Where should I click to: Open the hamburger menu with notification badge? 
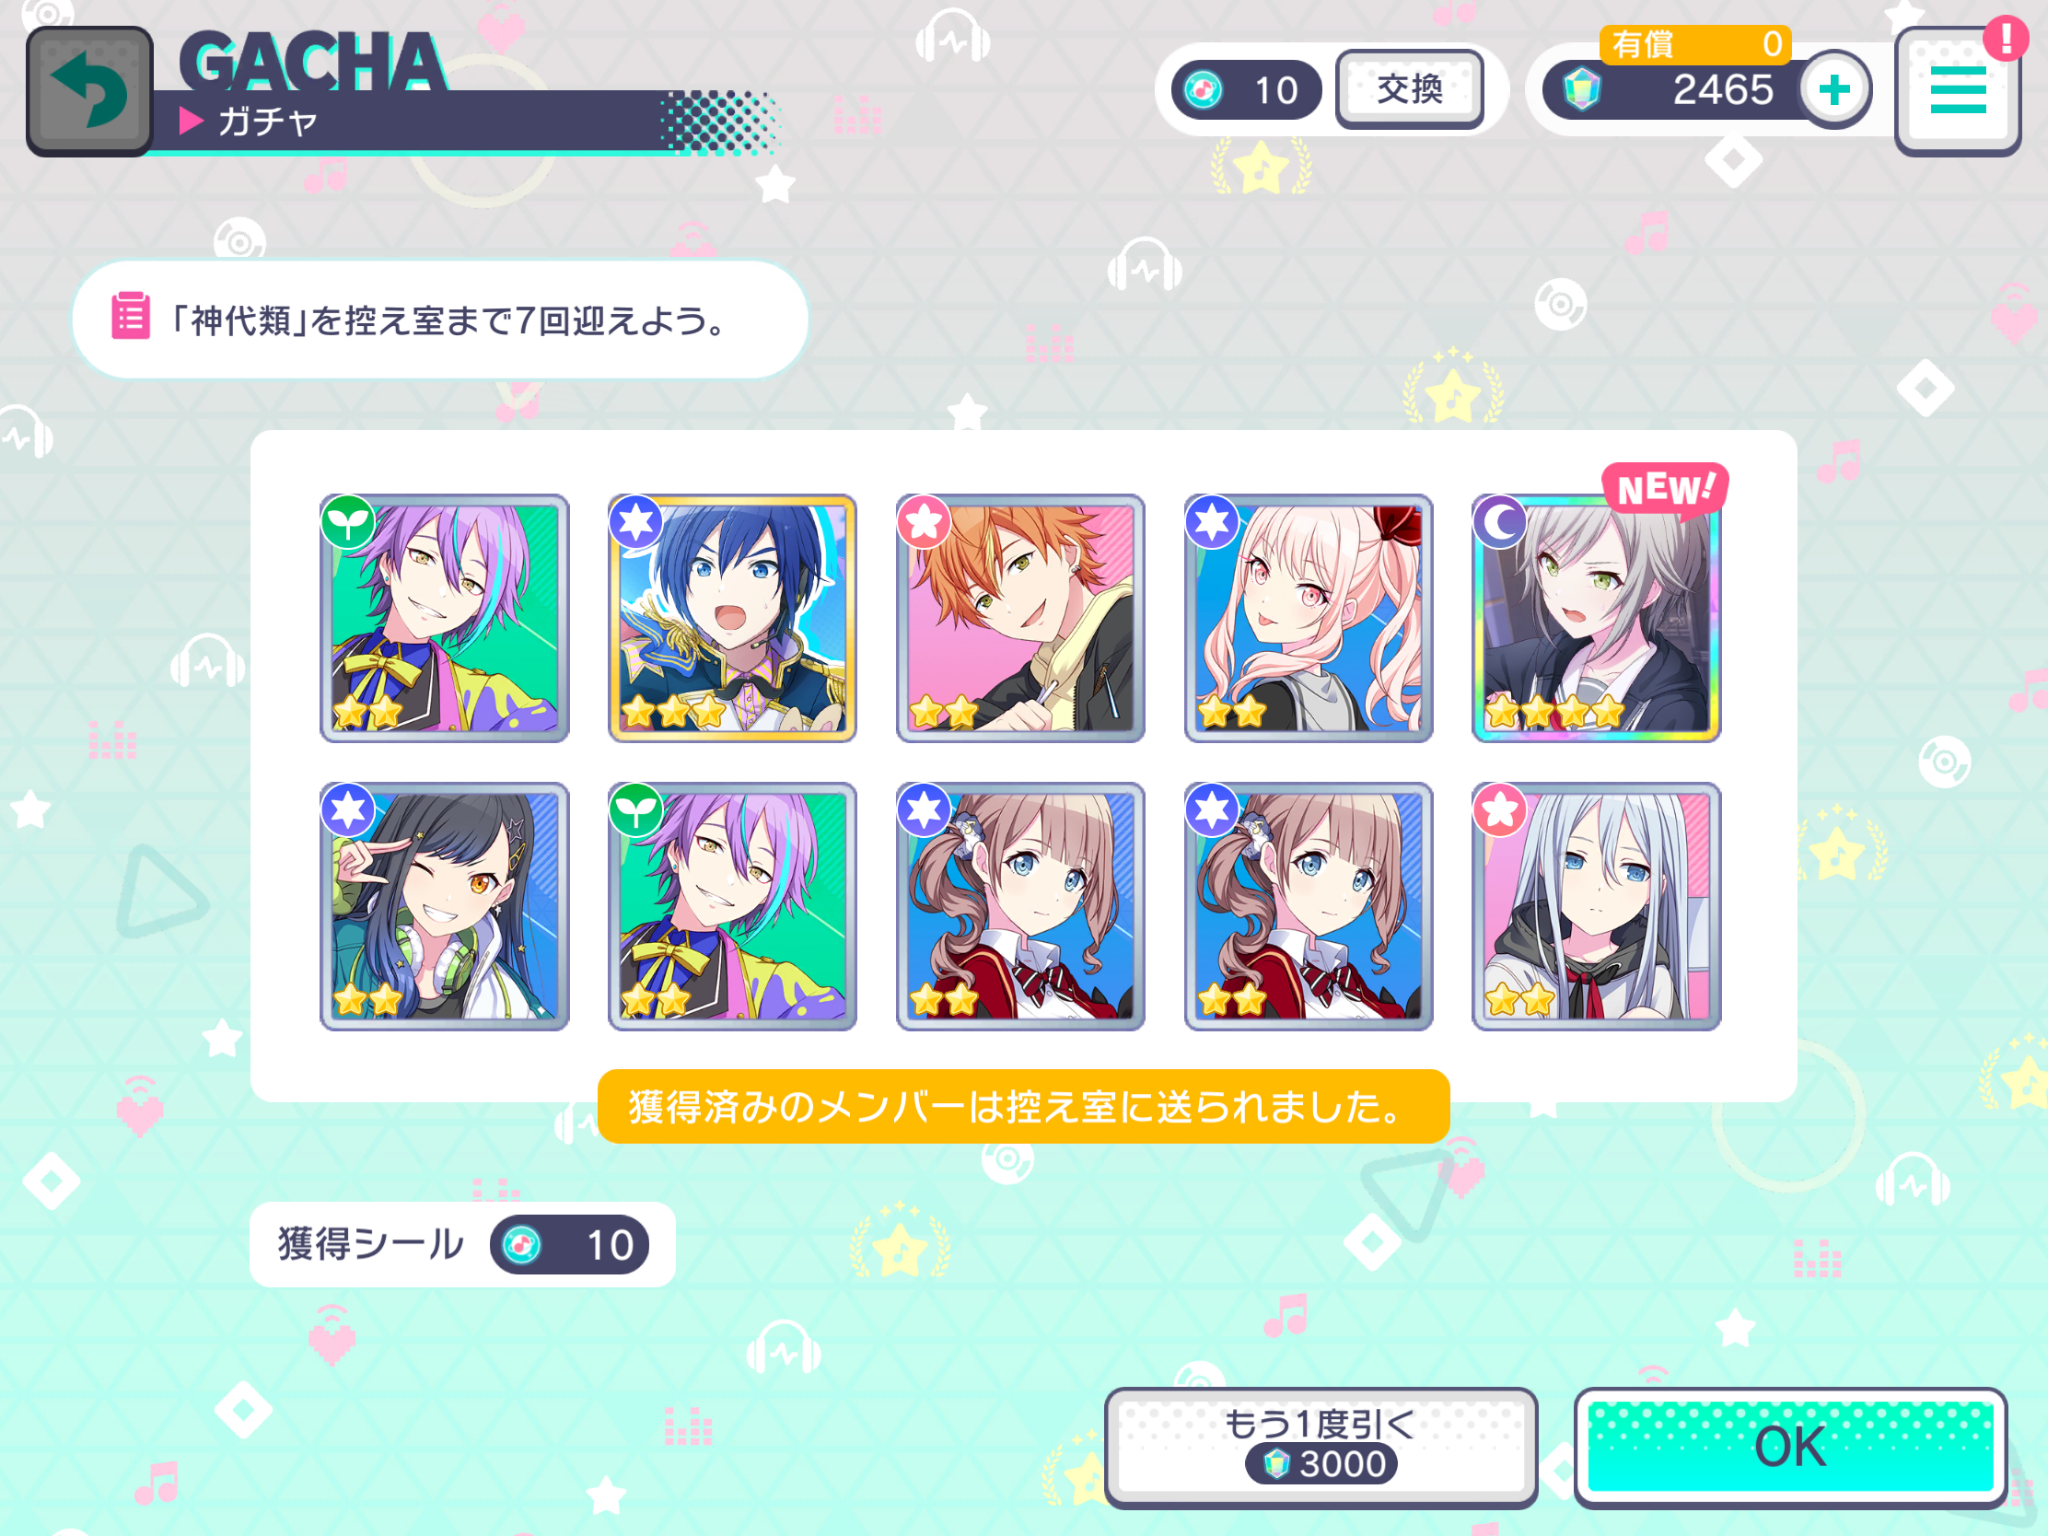click(1958, 90)
